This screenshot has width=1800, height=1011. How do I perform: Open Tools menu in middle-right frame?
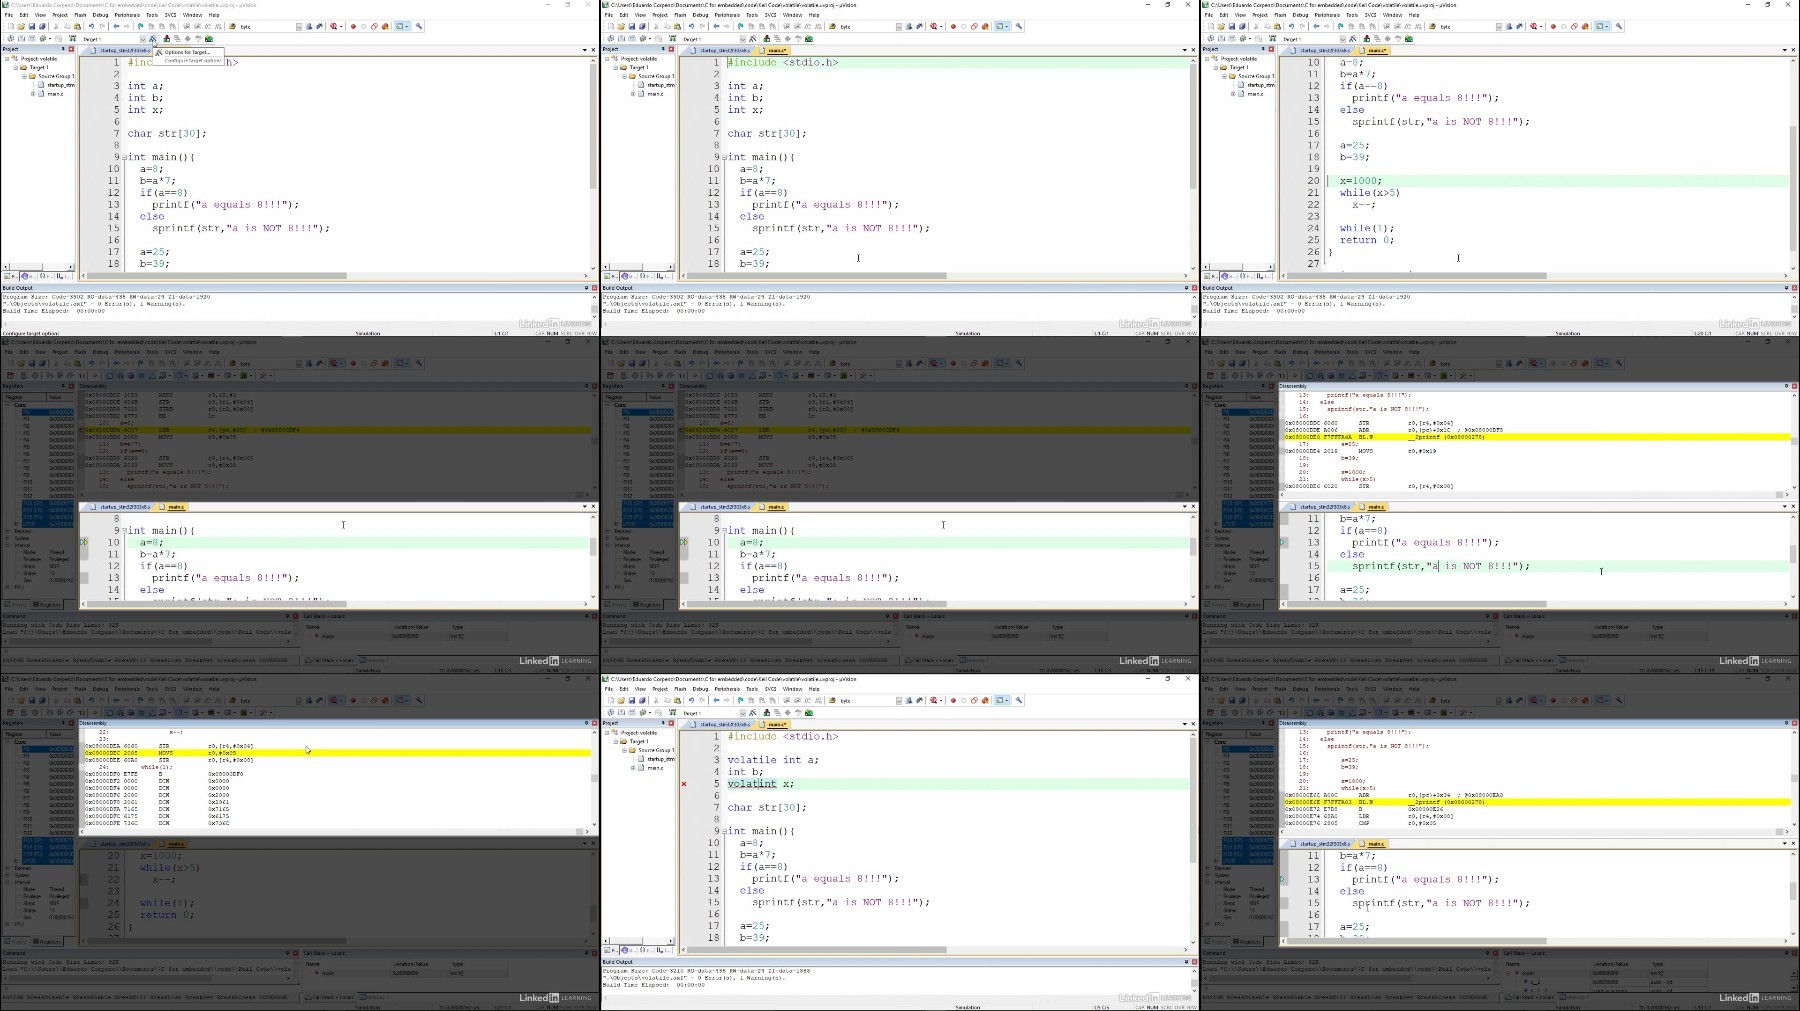point(1352,352)
